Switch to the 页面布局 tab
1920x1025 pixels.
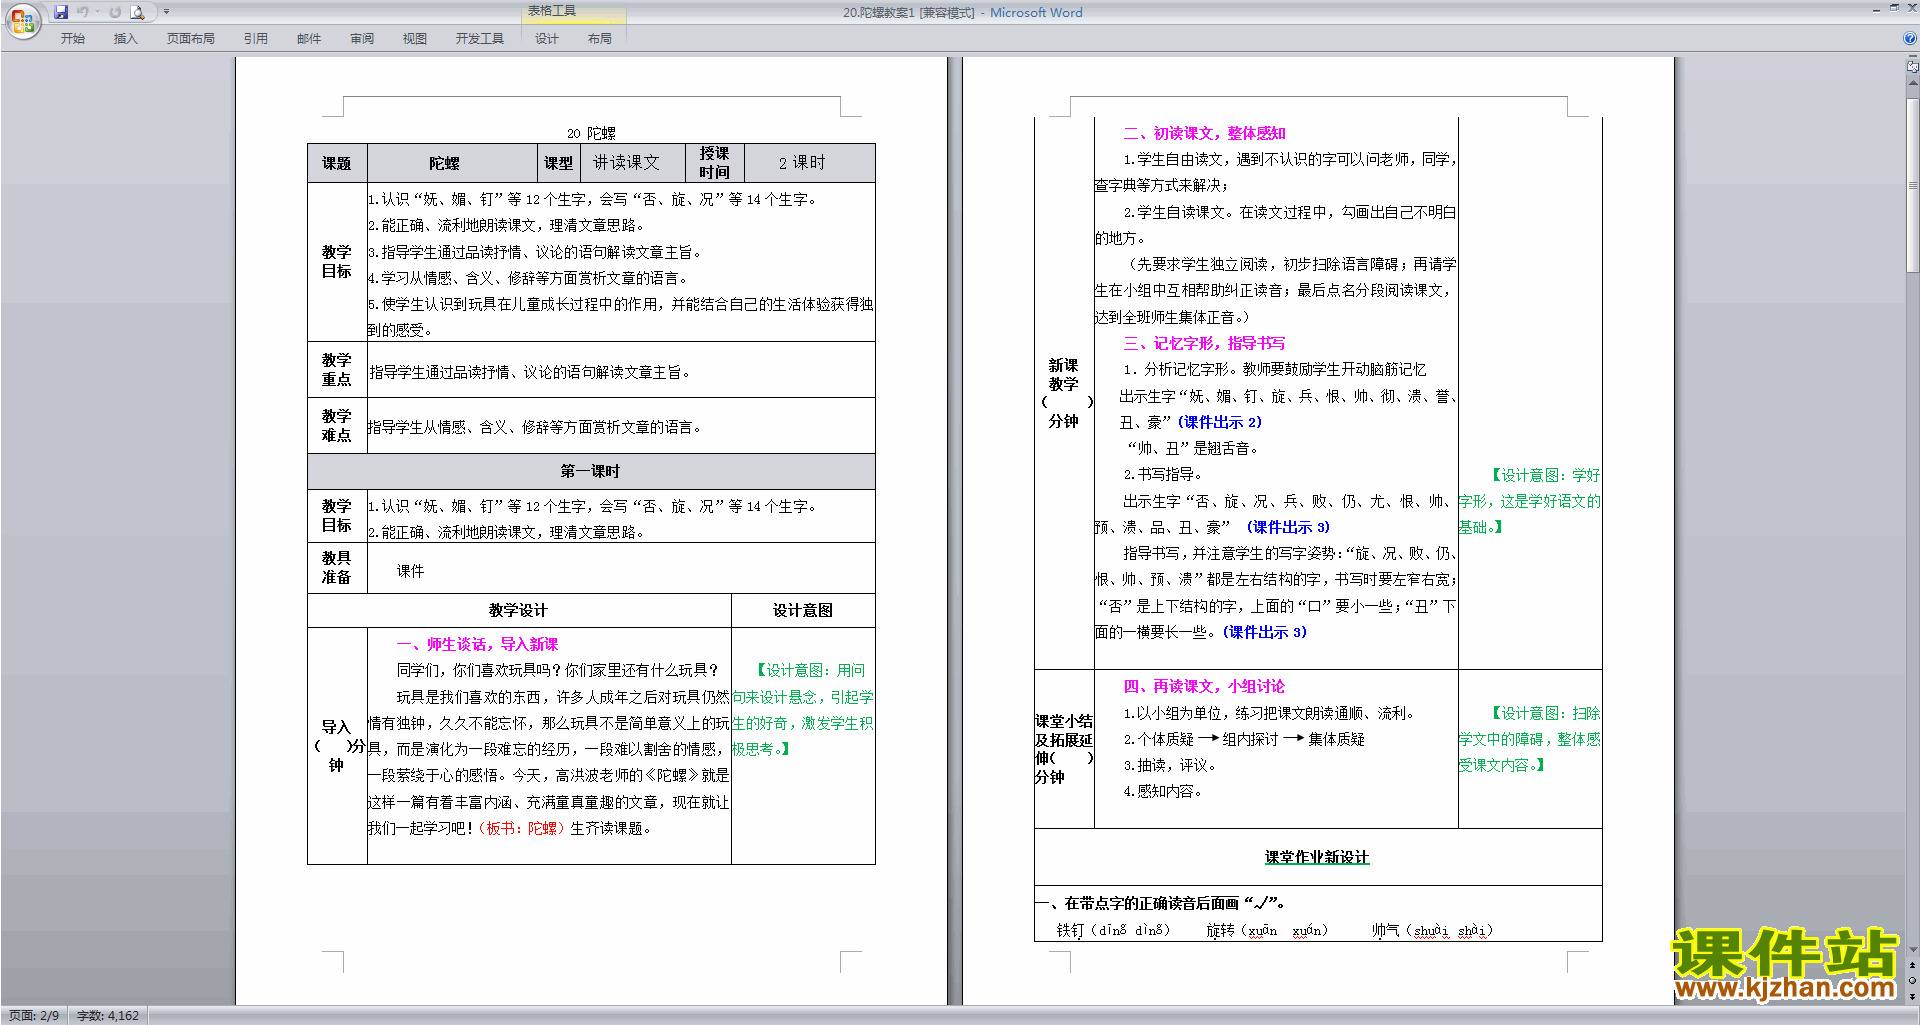coord(190,38)
